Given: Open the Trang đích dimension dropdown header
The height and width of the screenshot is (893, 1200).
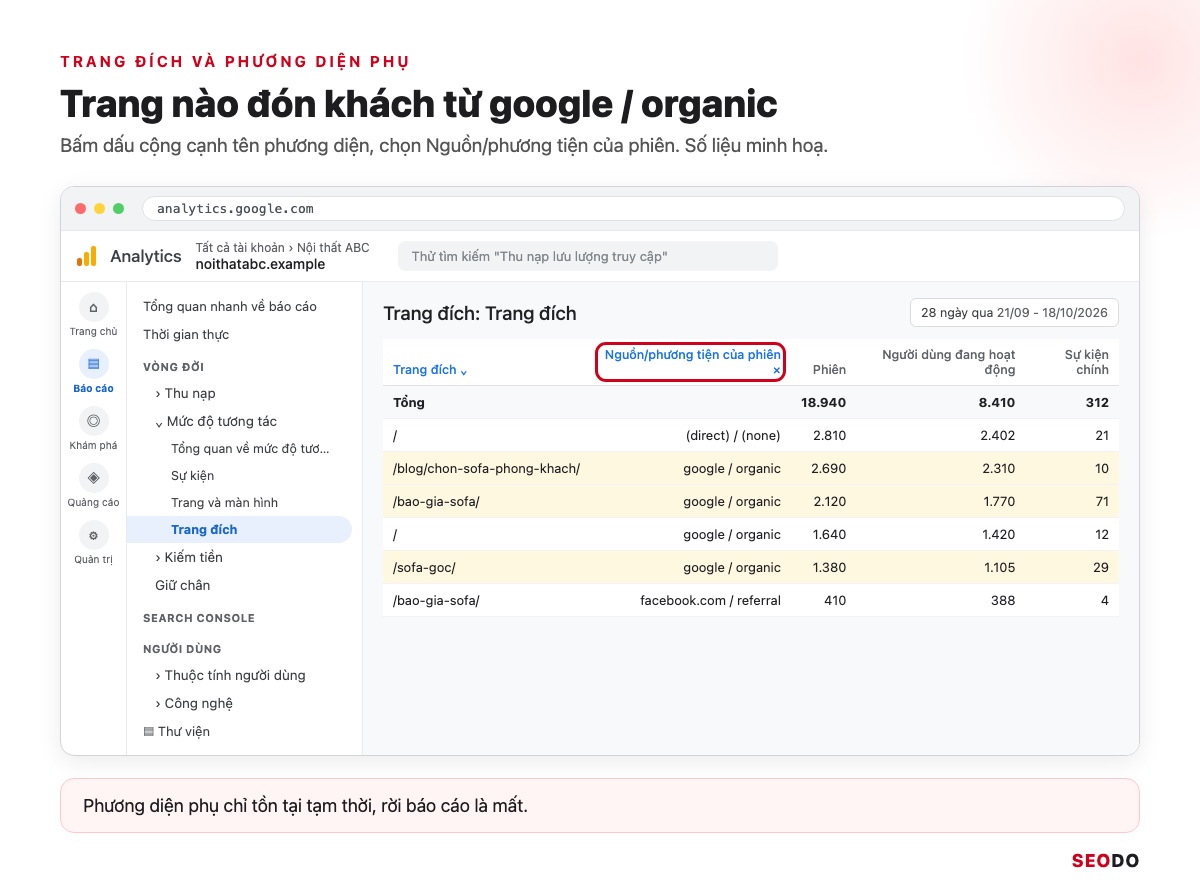Looking at the screenshot, I should point(430,370).
